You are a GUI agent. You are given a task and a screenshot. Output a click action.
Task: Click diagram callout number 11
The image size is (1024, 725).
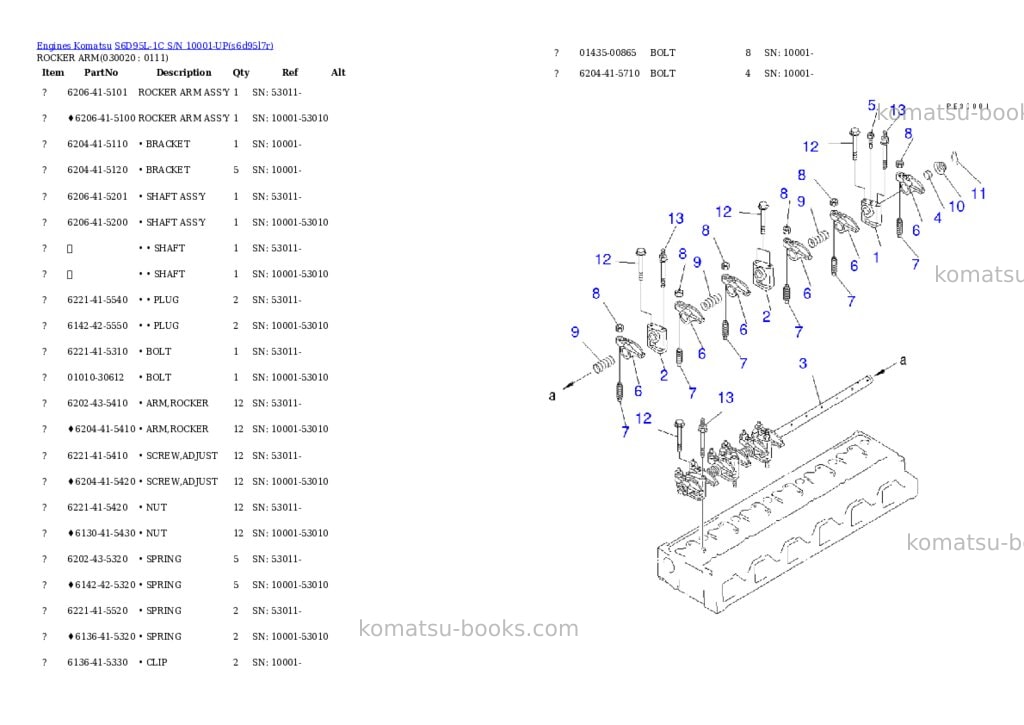point(978,194)
